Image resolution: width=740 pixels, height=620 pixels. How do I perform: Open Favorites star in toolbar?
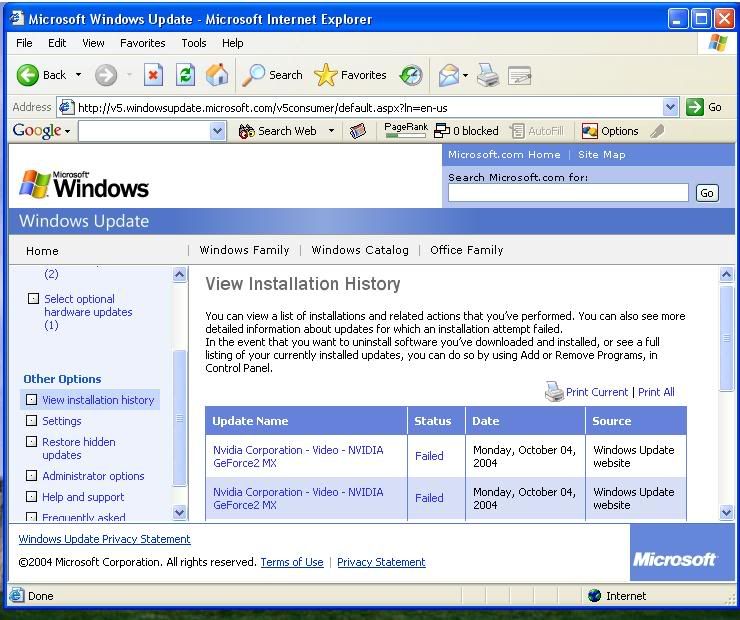326,75
